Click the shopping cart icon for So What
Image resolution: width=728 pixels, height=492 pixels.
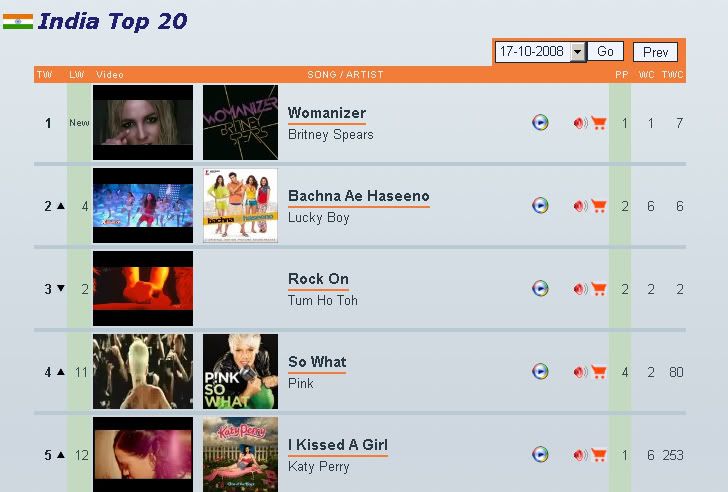(x=598, y=372)
